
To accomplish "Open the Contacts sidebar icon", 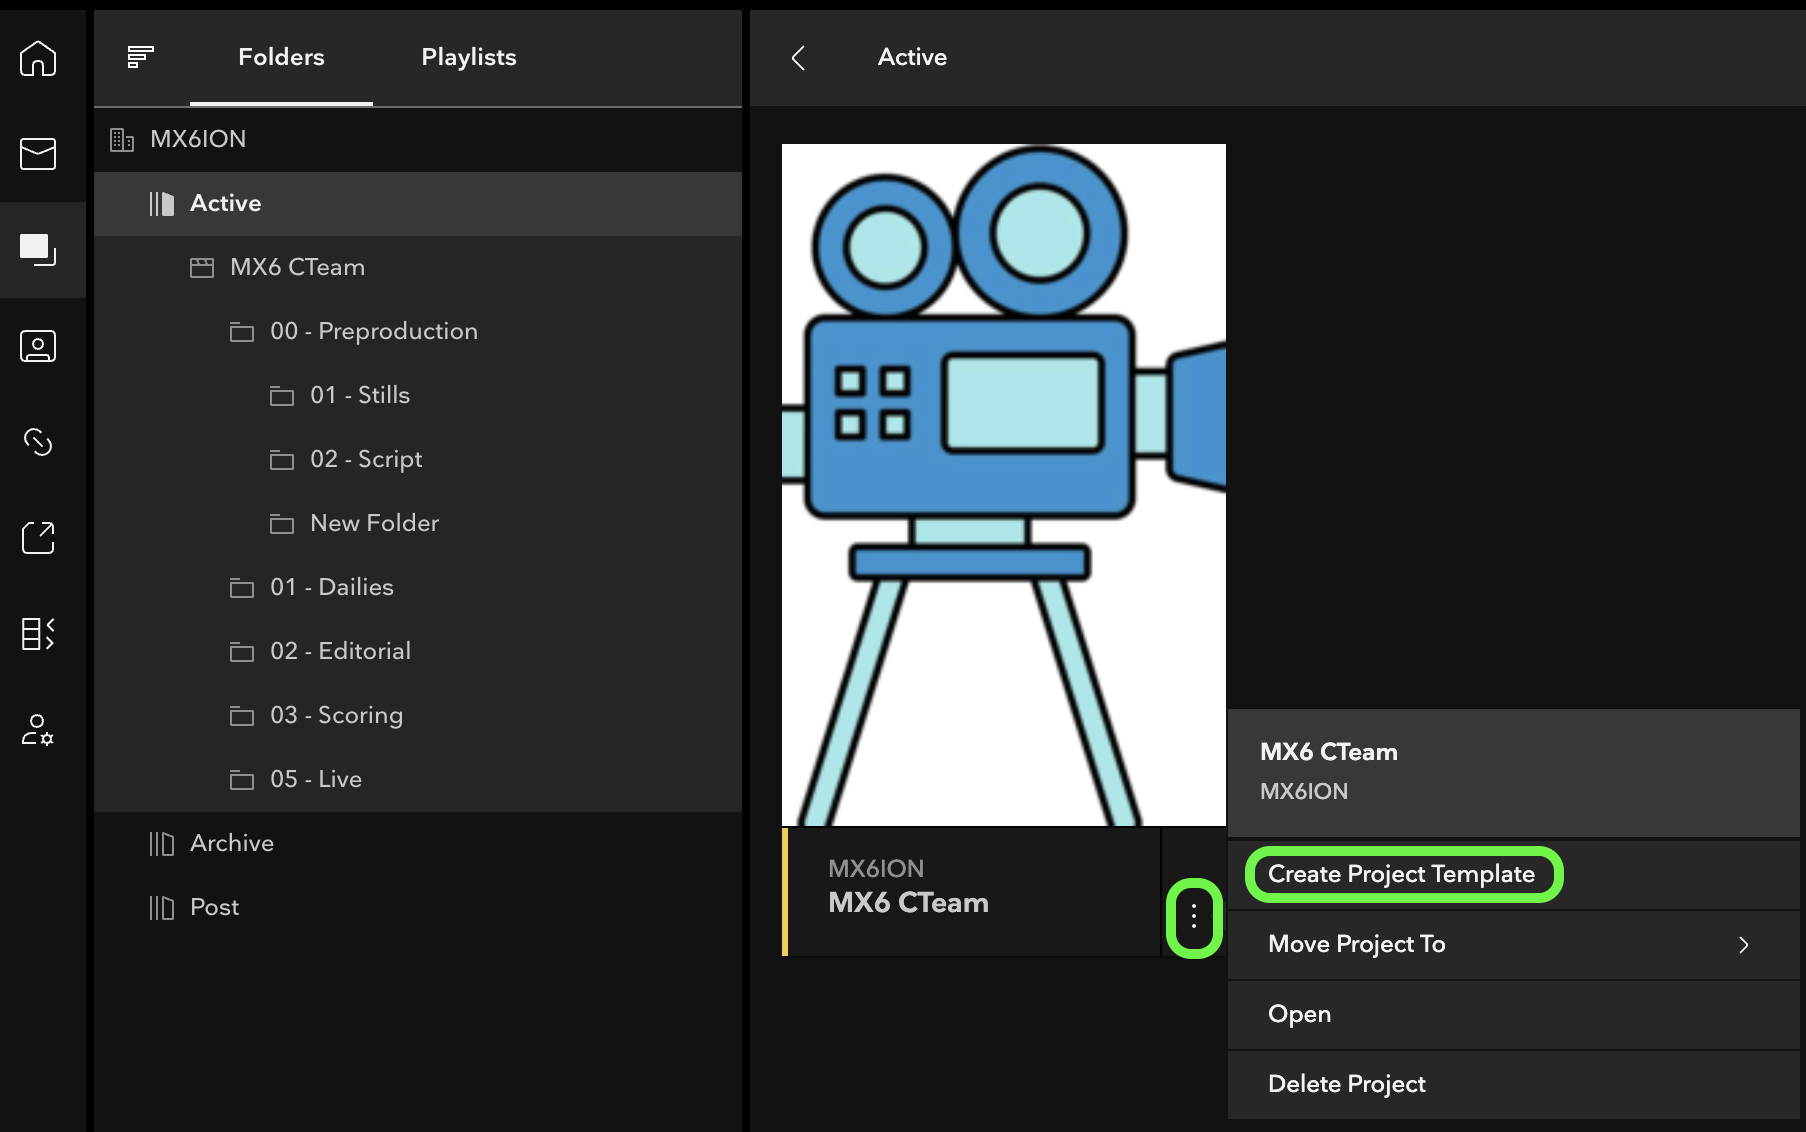I will (x=38, y=346).
